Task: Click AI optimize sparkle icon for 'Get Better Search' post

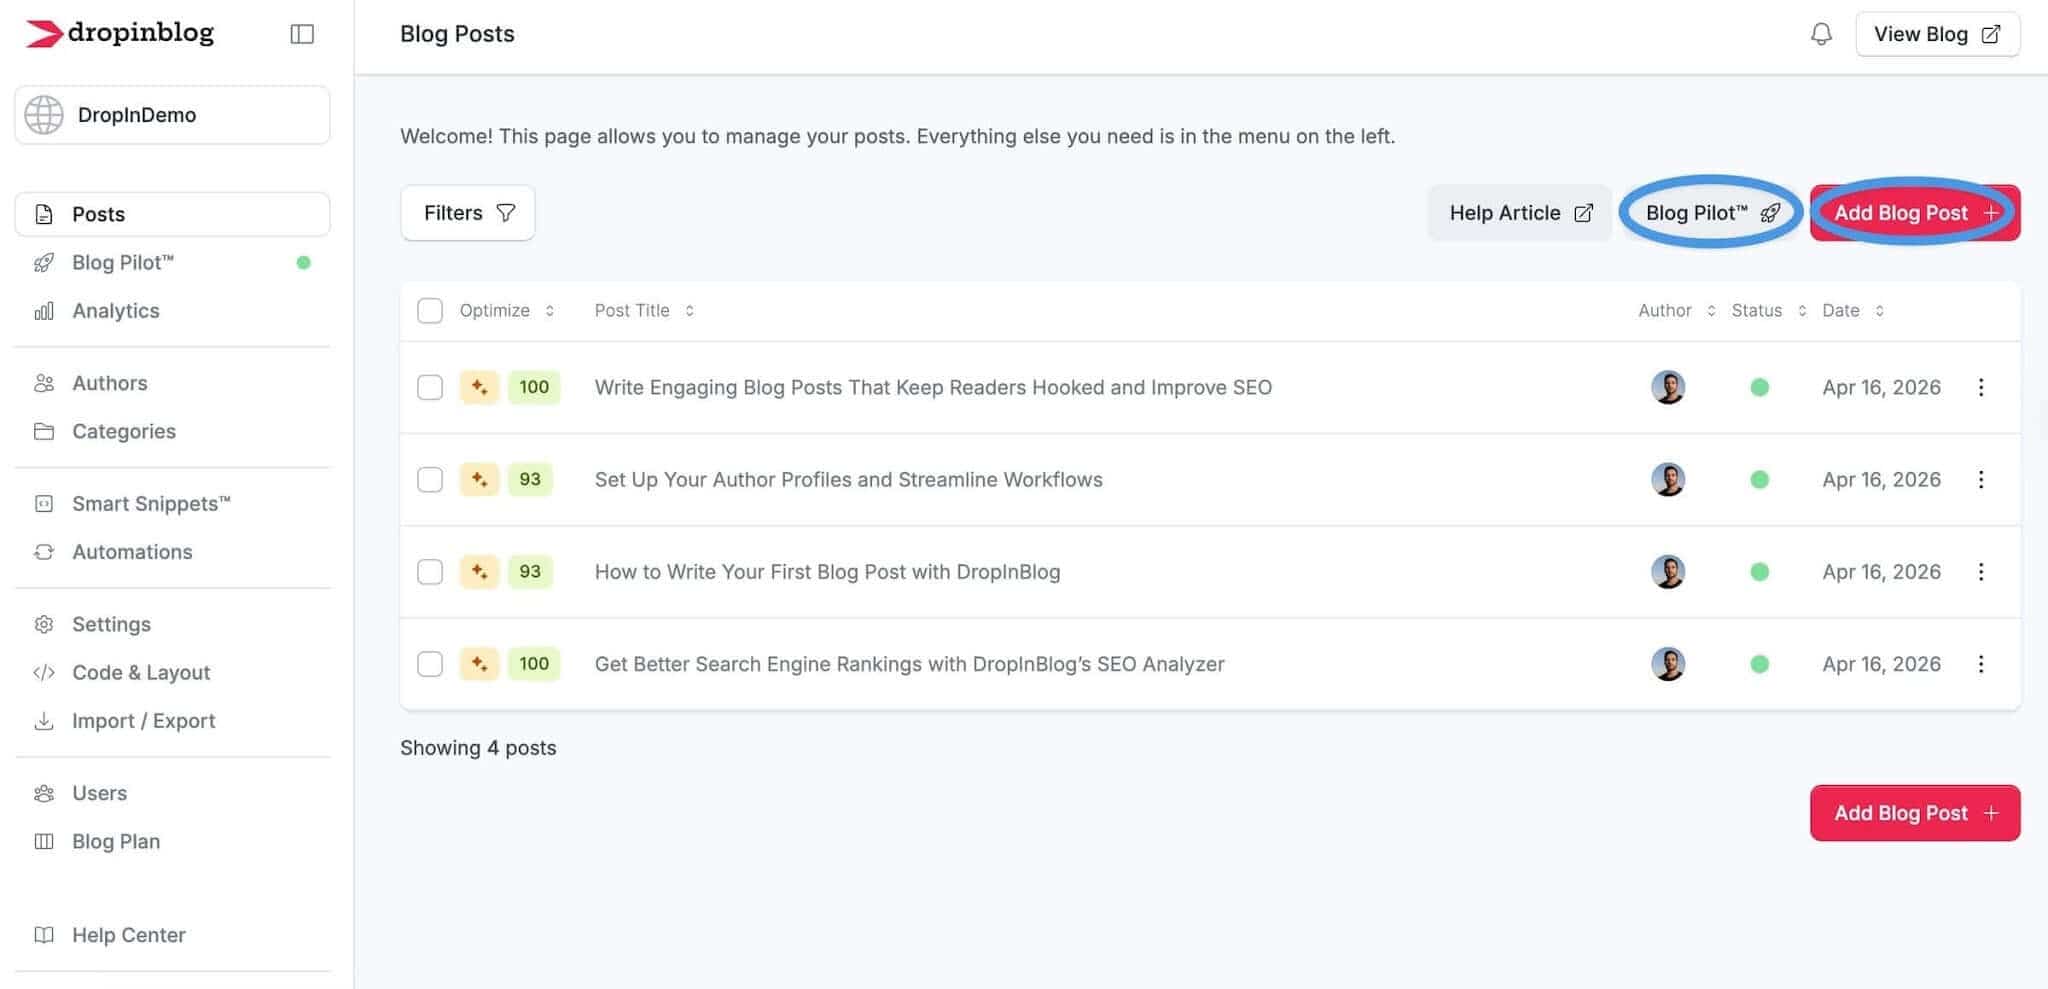Action: (x=479, y=664)
